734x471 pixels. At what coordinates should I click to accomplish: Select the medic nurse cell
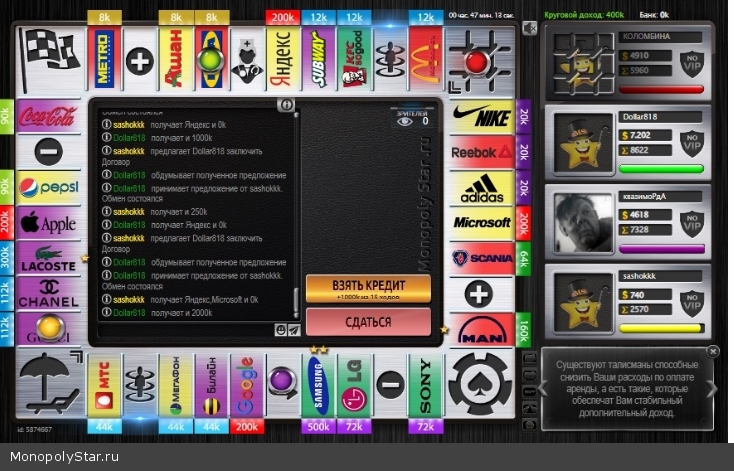pos(247,59)
